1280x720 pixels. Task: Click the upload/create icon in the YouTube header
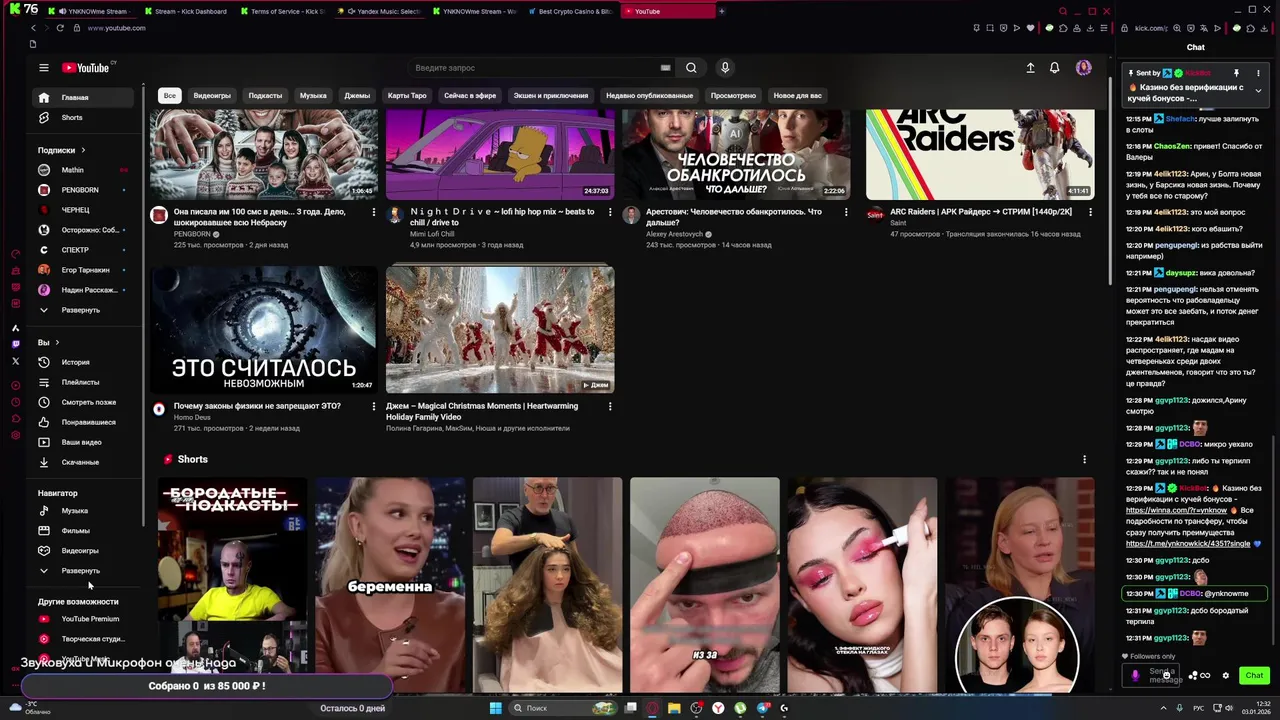1030,68
